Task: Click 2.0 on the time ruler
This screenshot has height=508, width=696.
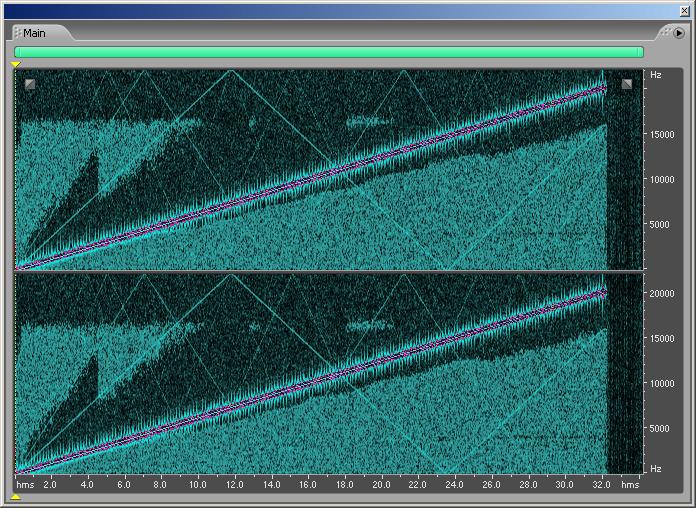Action: click(x=50, y=484)
